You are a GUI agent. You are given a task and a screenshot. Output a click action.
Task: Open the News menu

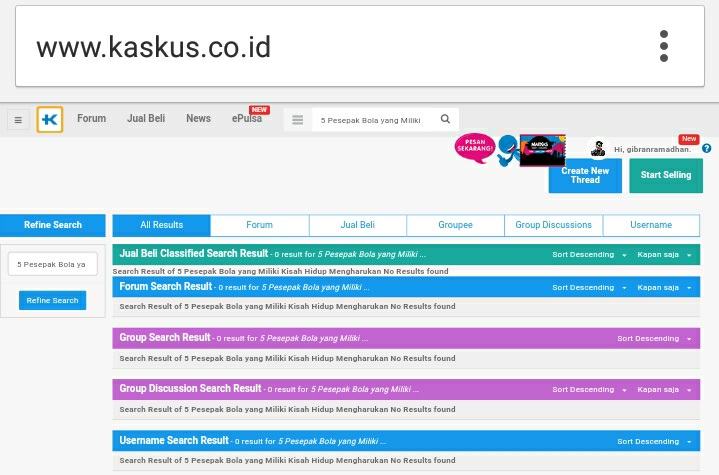pyautogui.click(x=198, y=118)
